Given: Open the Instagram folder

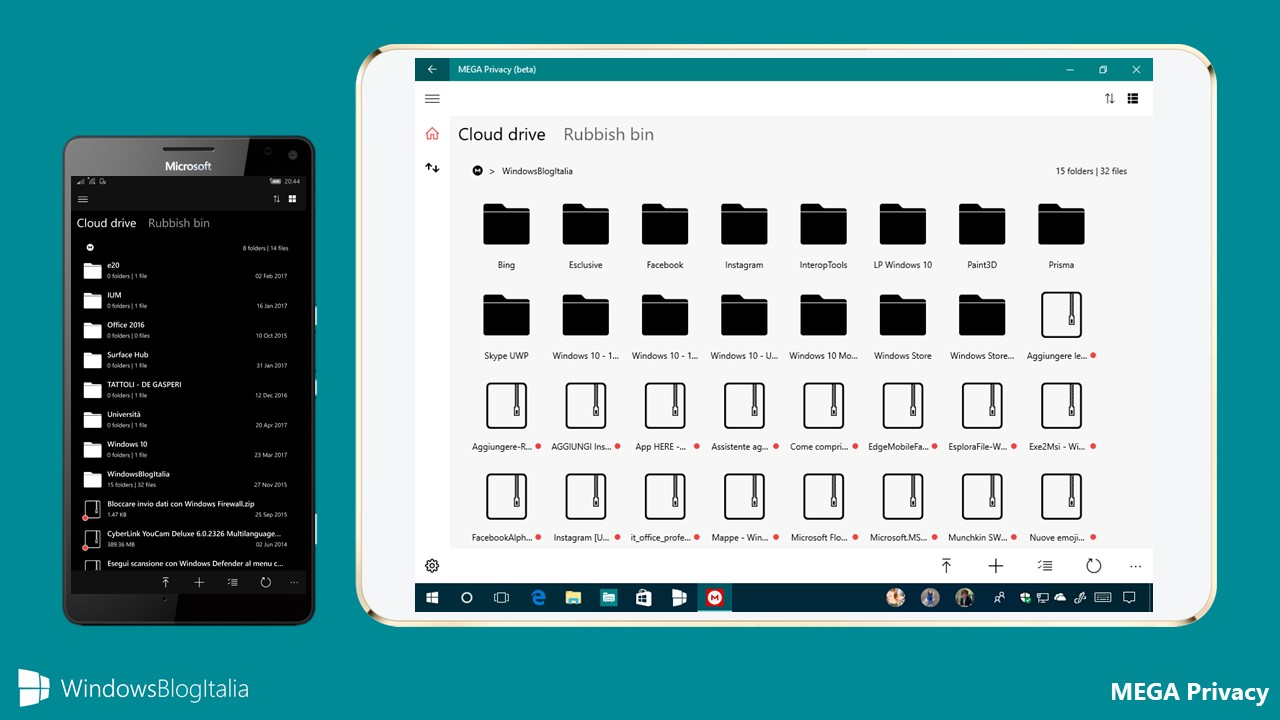Looking at the screenshot, I should pos(744,236).
